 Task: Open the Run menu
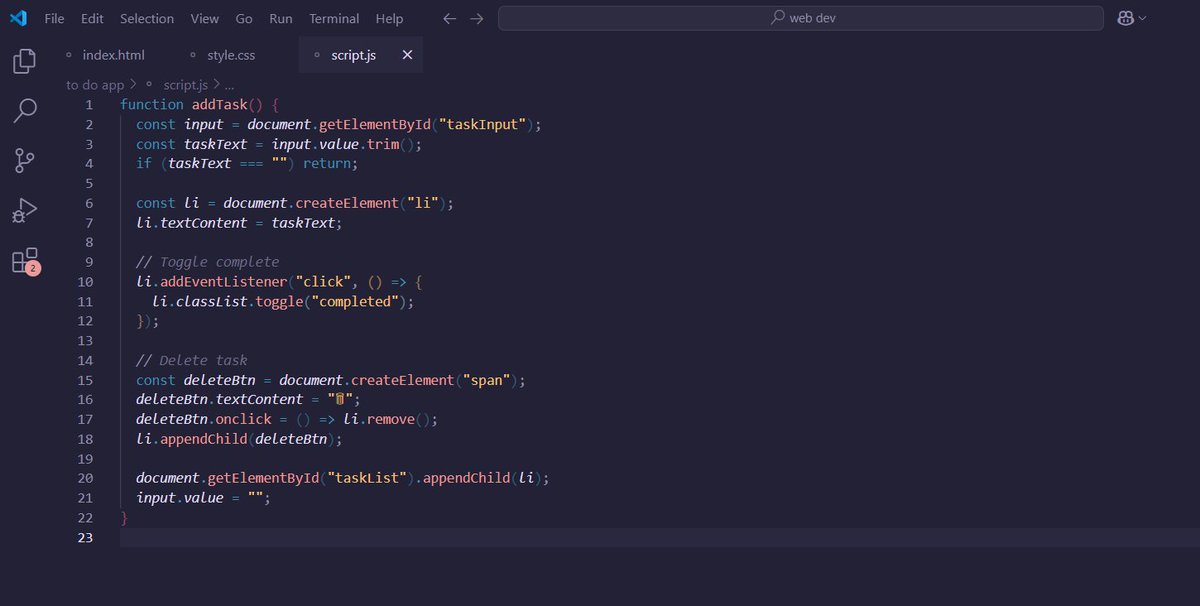pos(280,18)
